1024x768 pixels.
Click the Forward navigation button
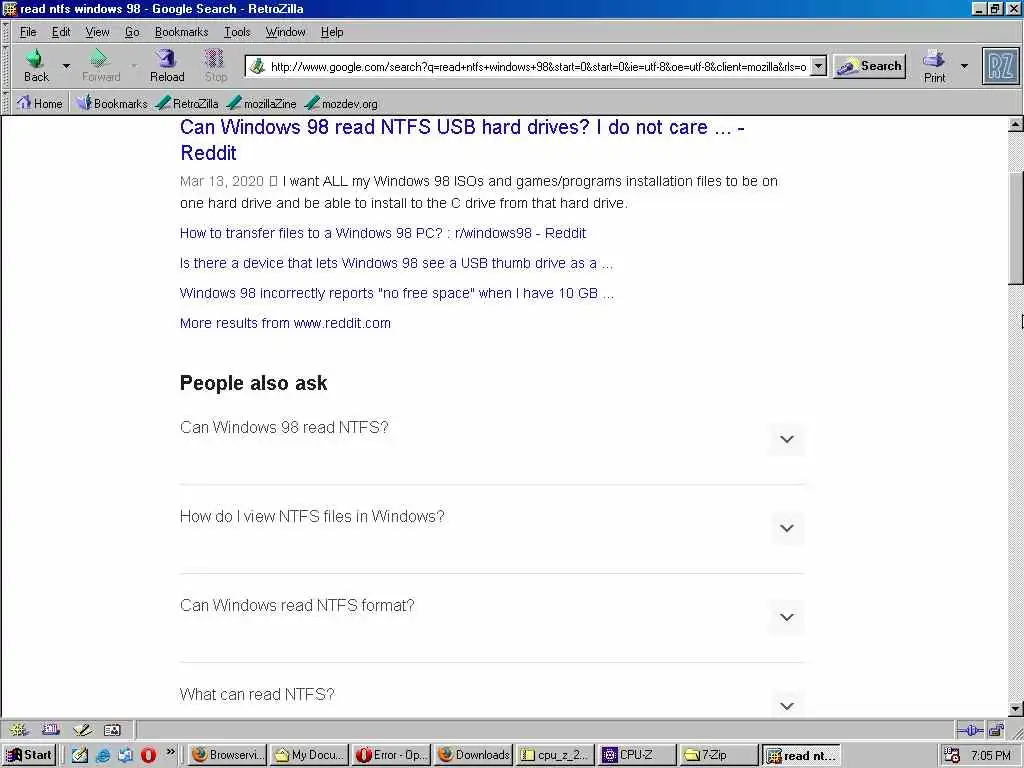pyautogui.click(x=101, y=65)
